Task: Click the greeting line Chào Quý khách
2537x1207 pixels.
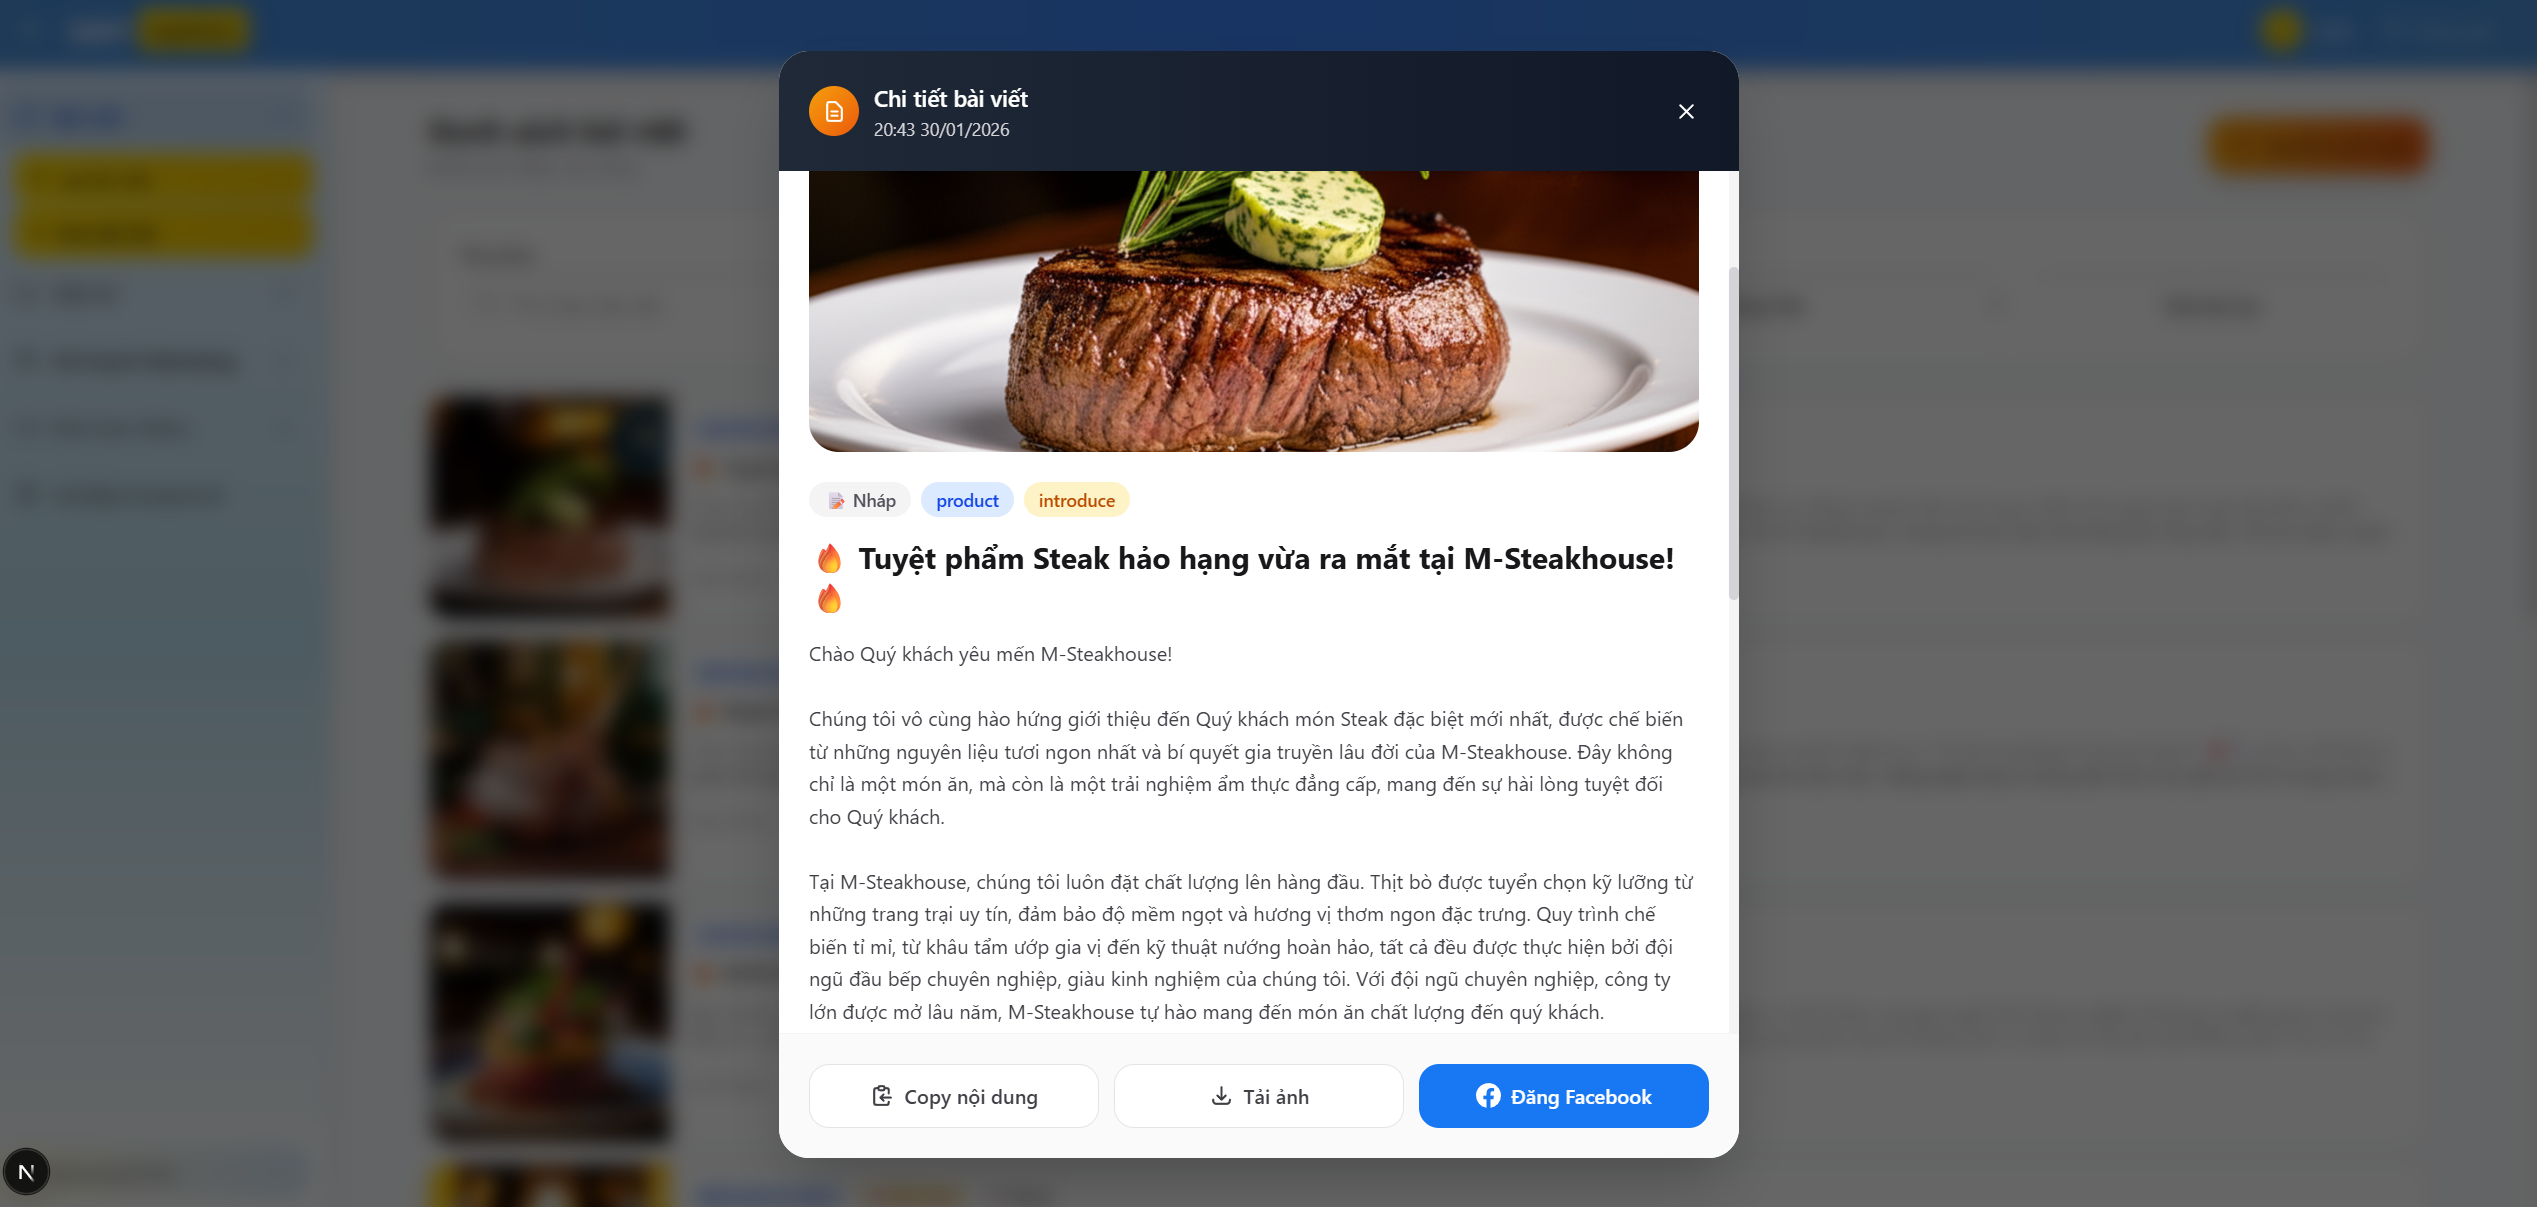Action: [x=990, y=654]
